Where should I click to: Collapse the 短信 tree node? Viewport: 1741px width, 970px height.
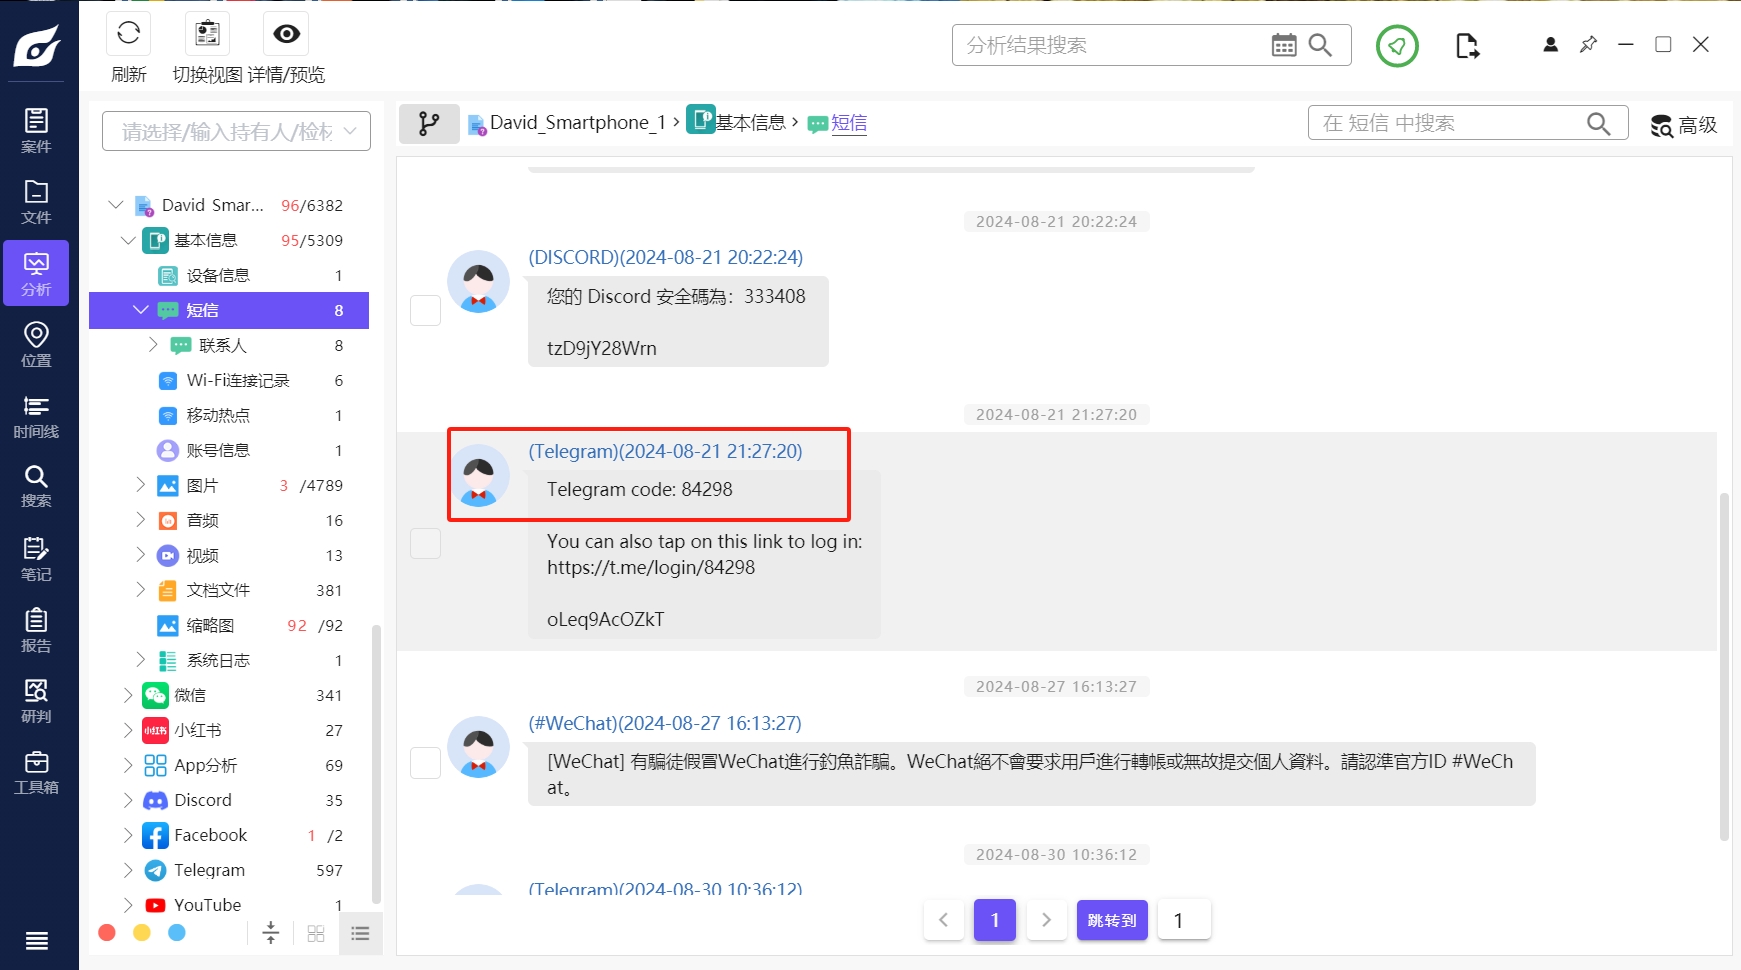141,310
